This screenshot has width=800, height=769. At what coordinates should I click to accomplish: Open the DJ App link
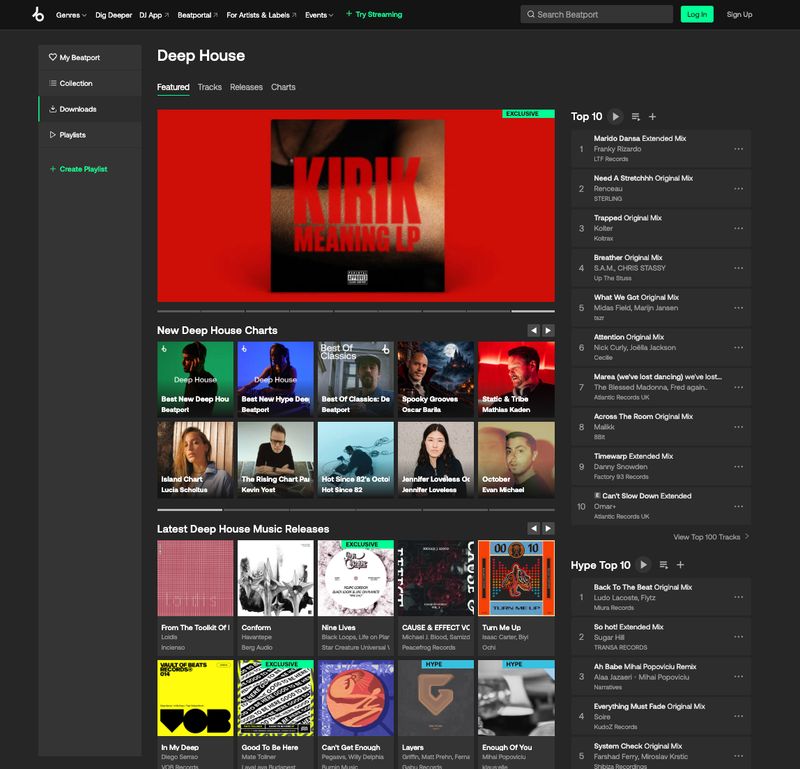154,15
